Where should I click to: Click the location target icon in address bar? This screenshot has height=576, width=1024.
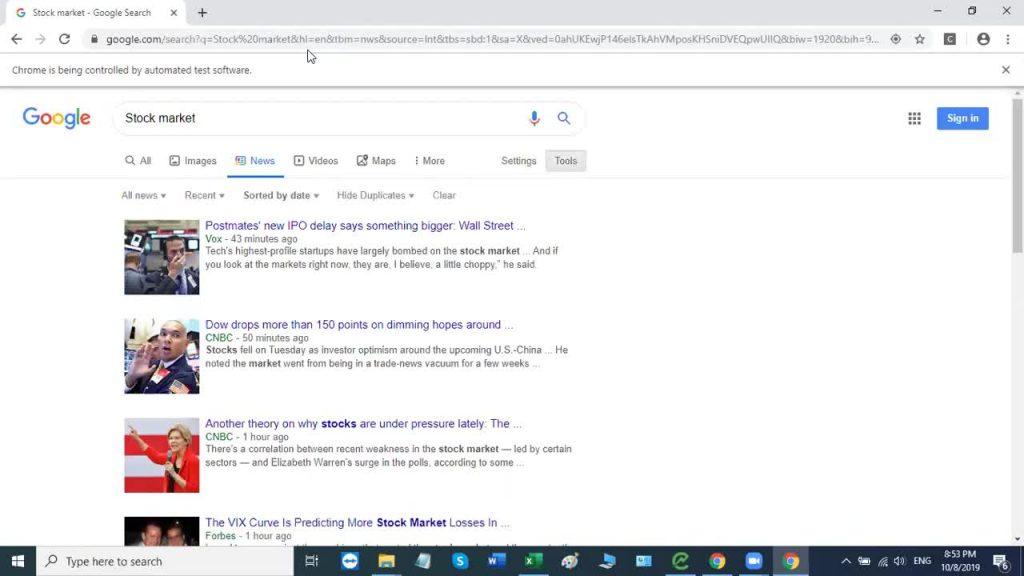pyautogui.click(x=895, y=39)
